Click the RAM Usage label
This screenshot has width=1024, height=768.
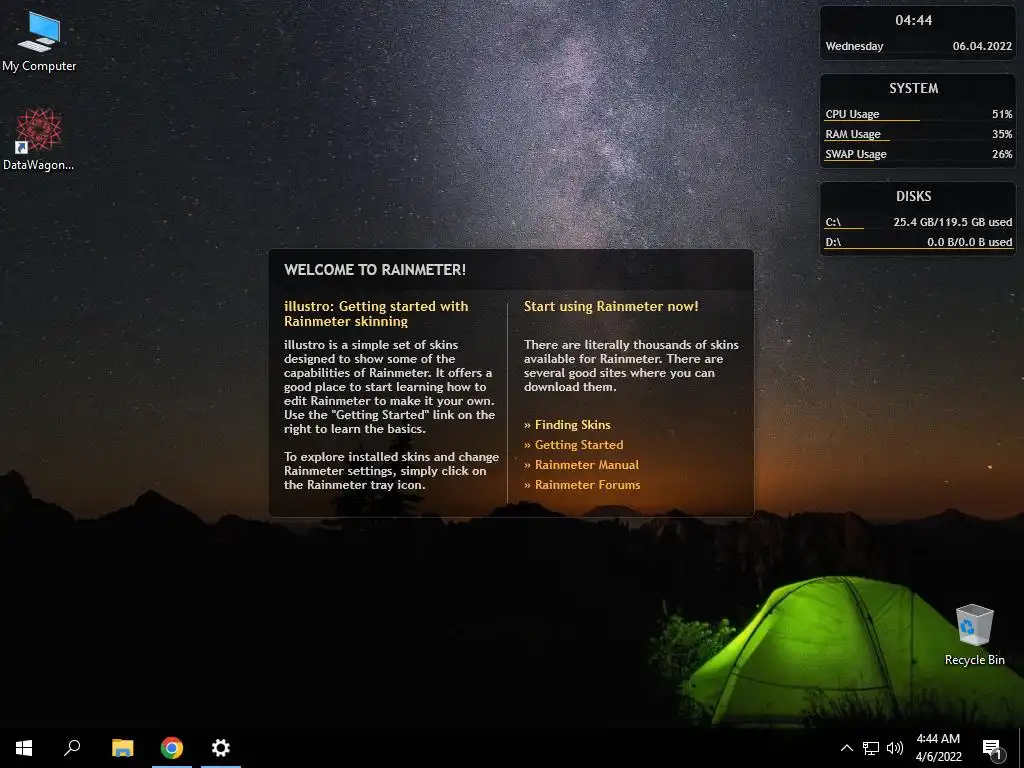853,134
